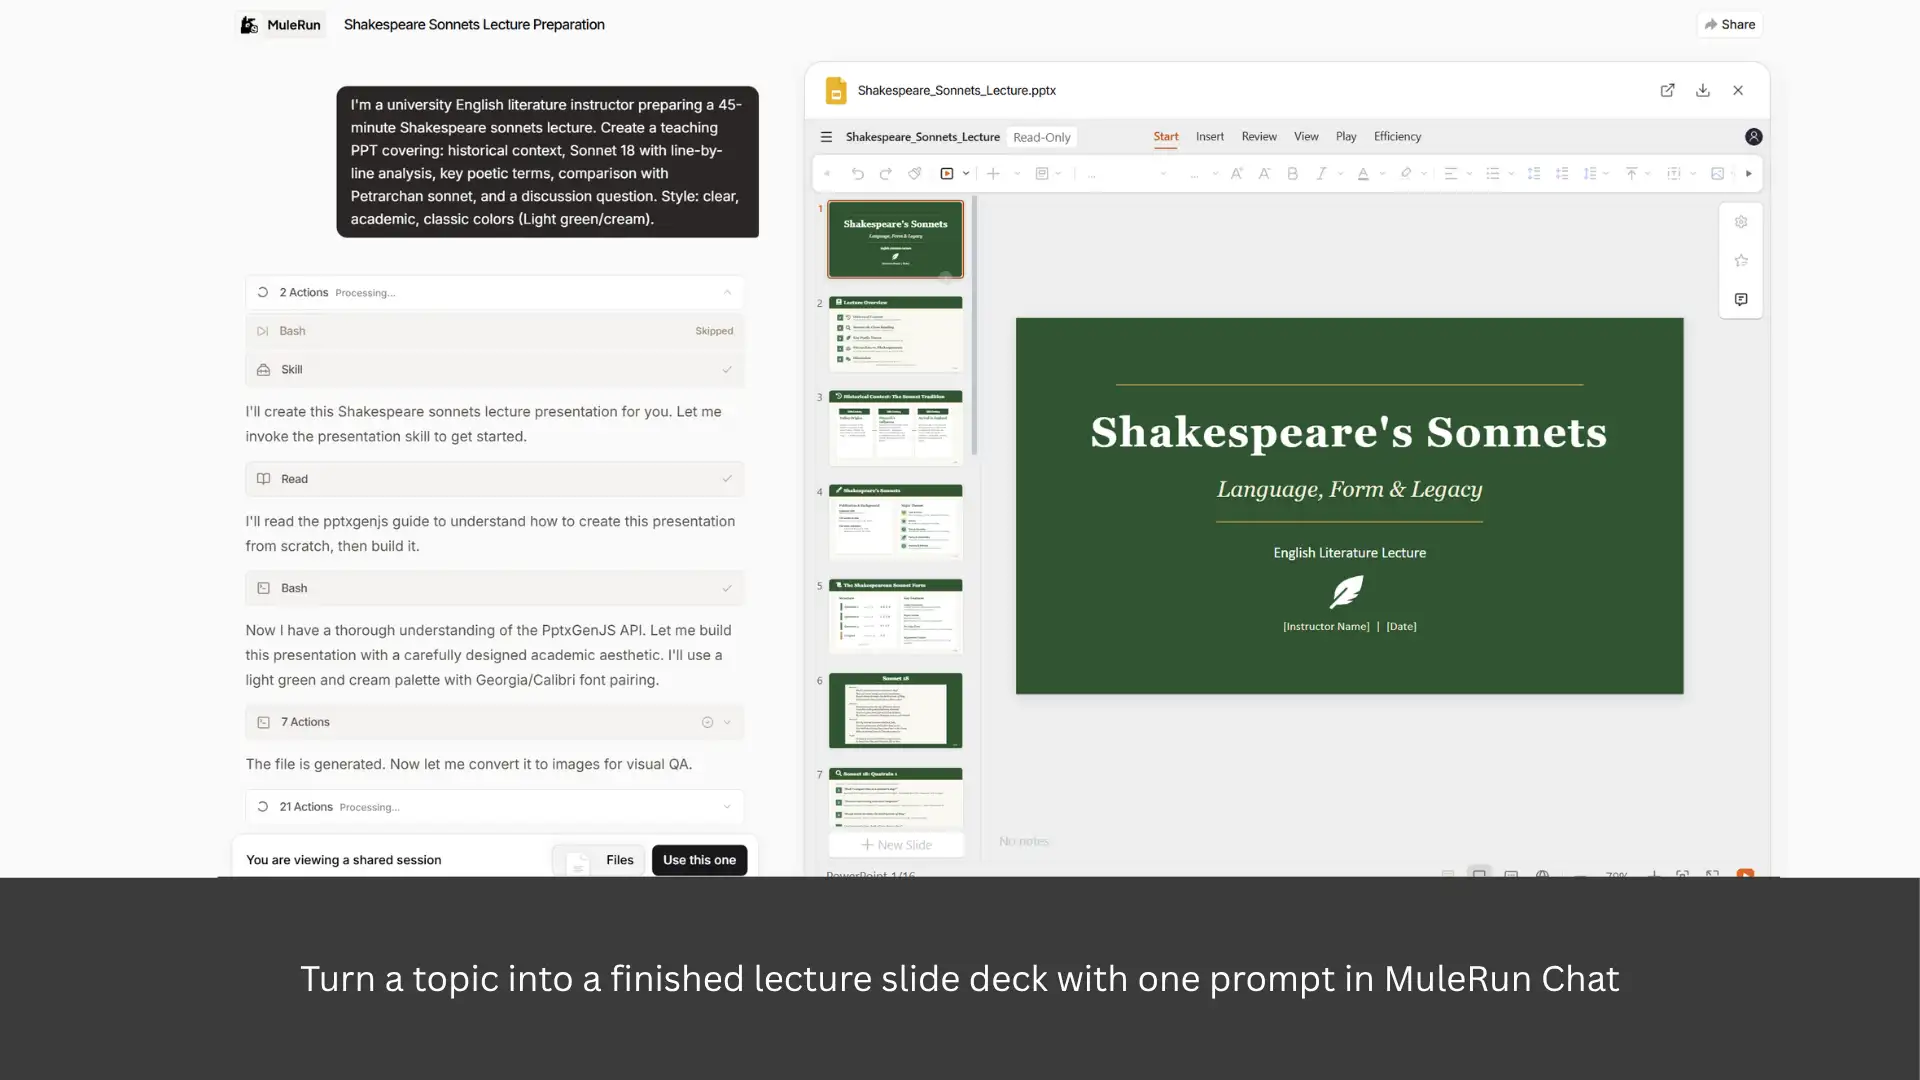Click the Redo icon in the toolbar
The width and height of the screenshot is (1920, 1080).
(886, 173)
